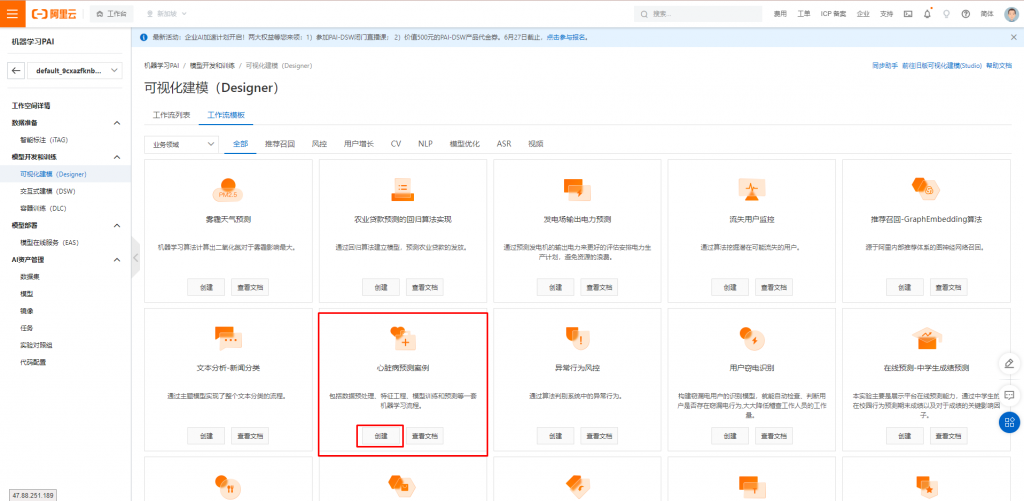Click the 在线预测-中学生成绩预测 template icon

click(926, 338)
